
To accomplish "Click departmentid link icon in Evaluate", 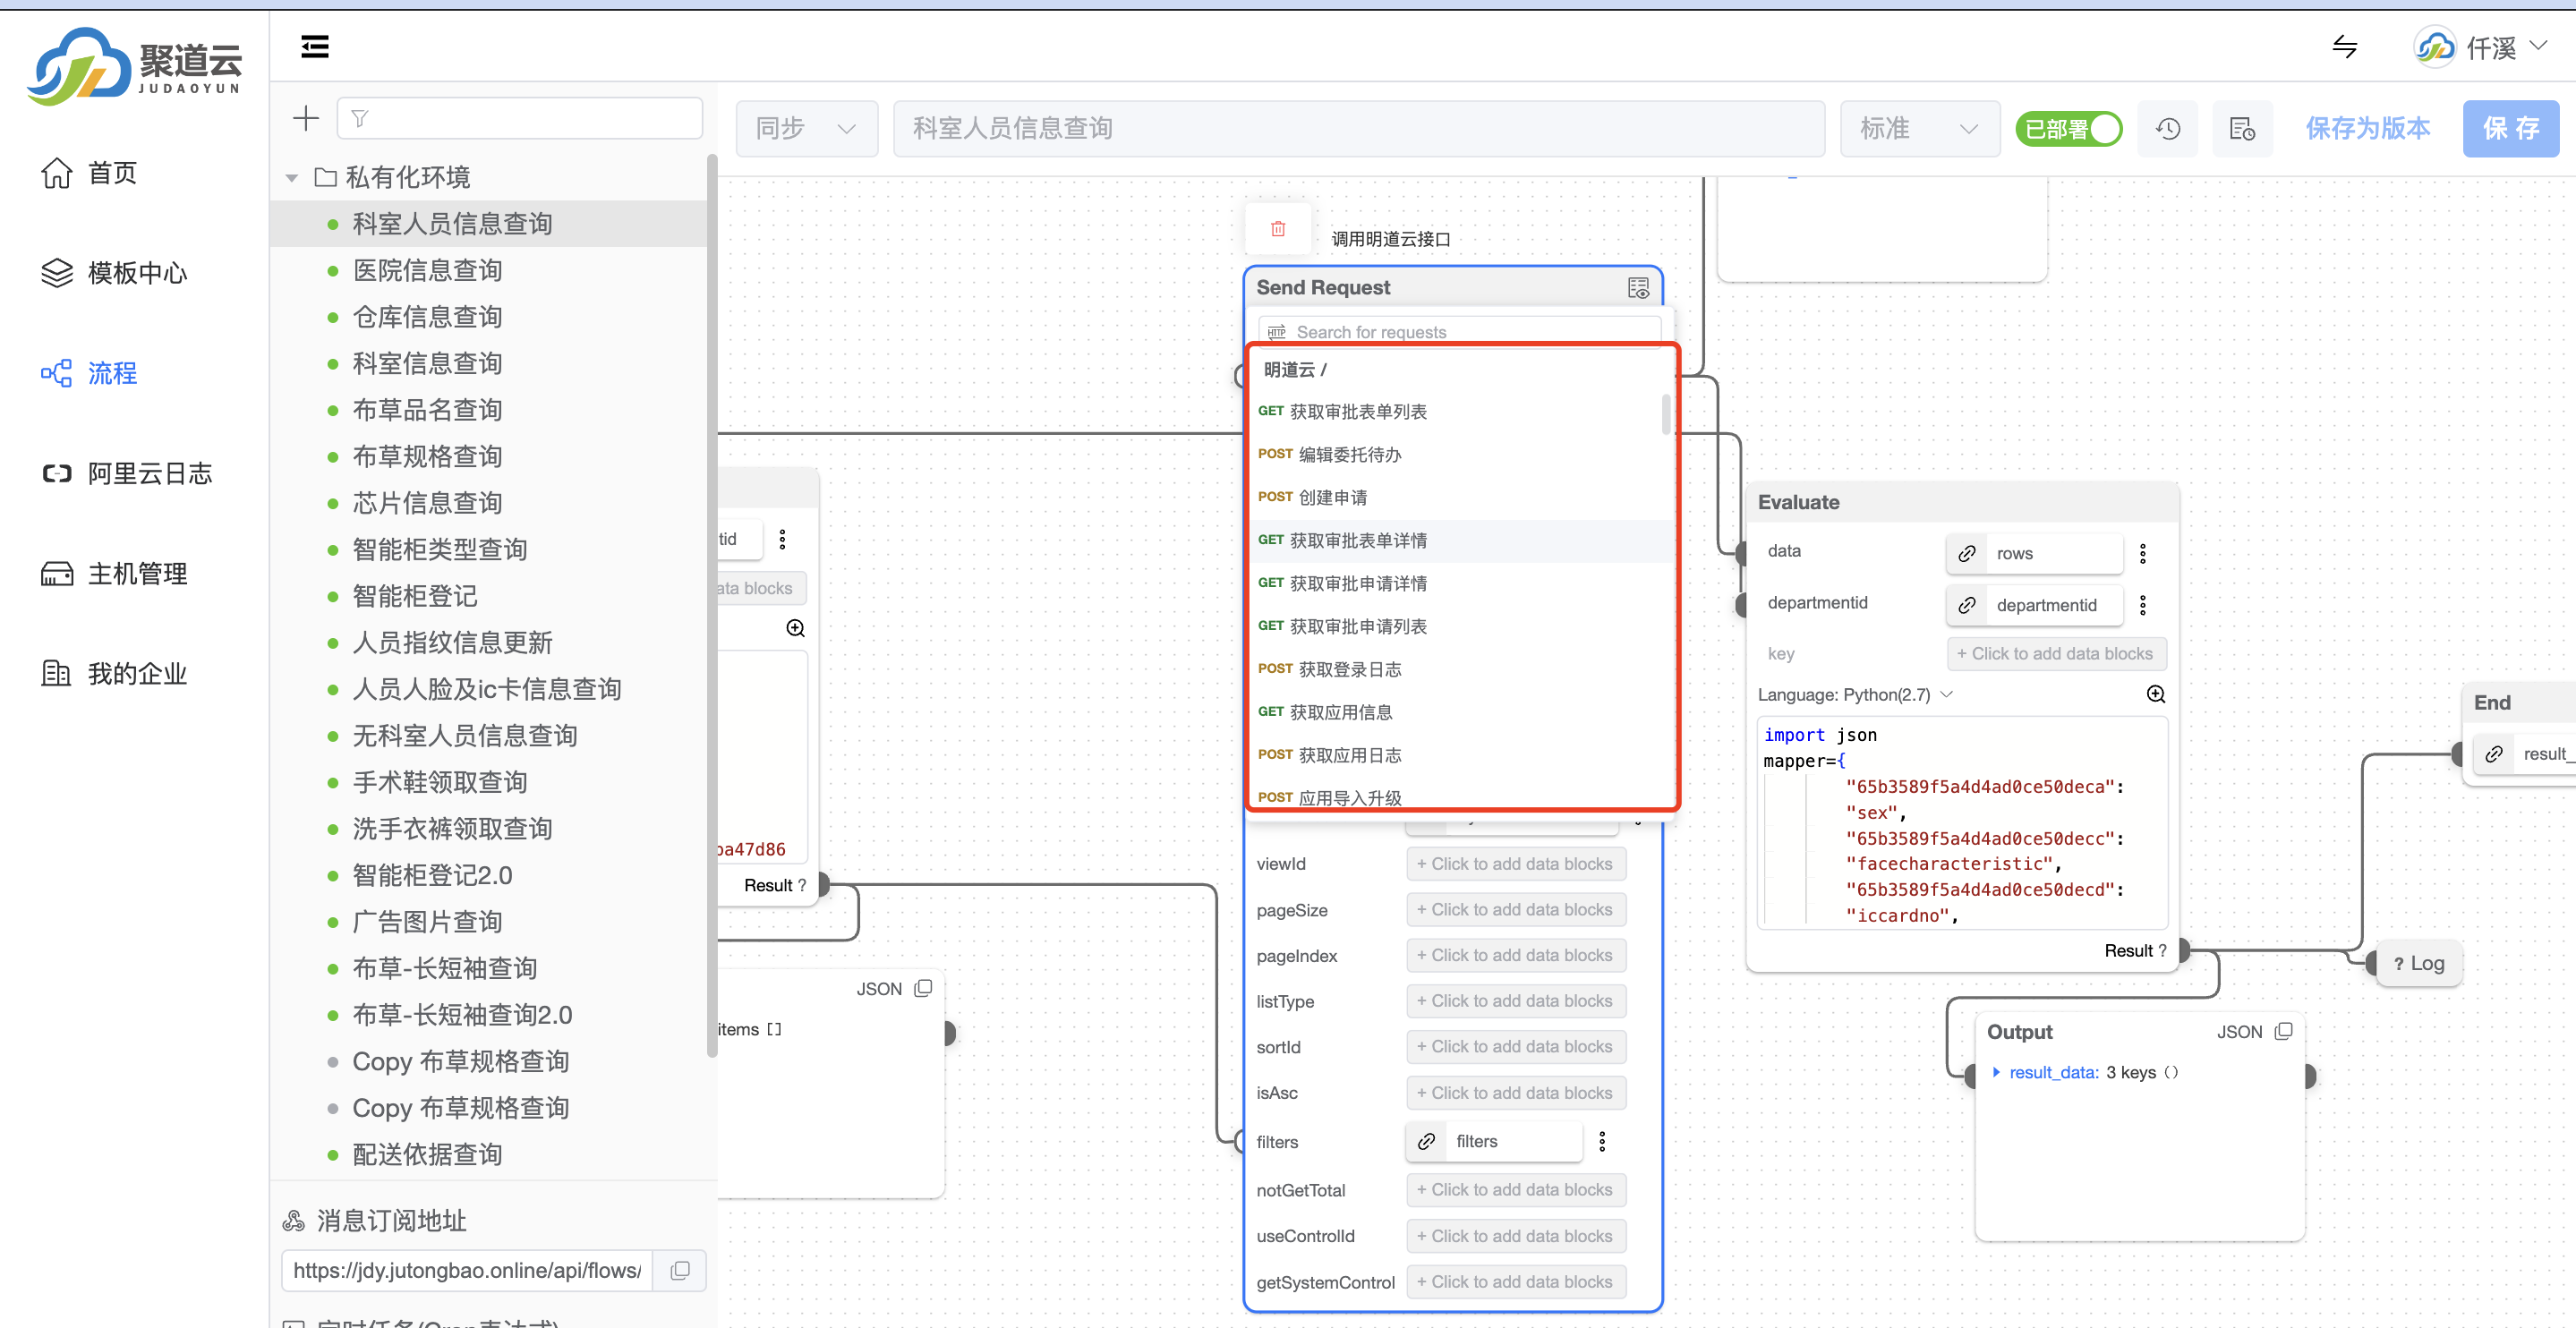I will click(1966, 606).
